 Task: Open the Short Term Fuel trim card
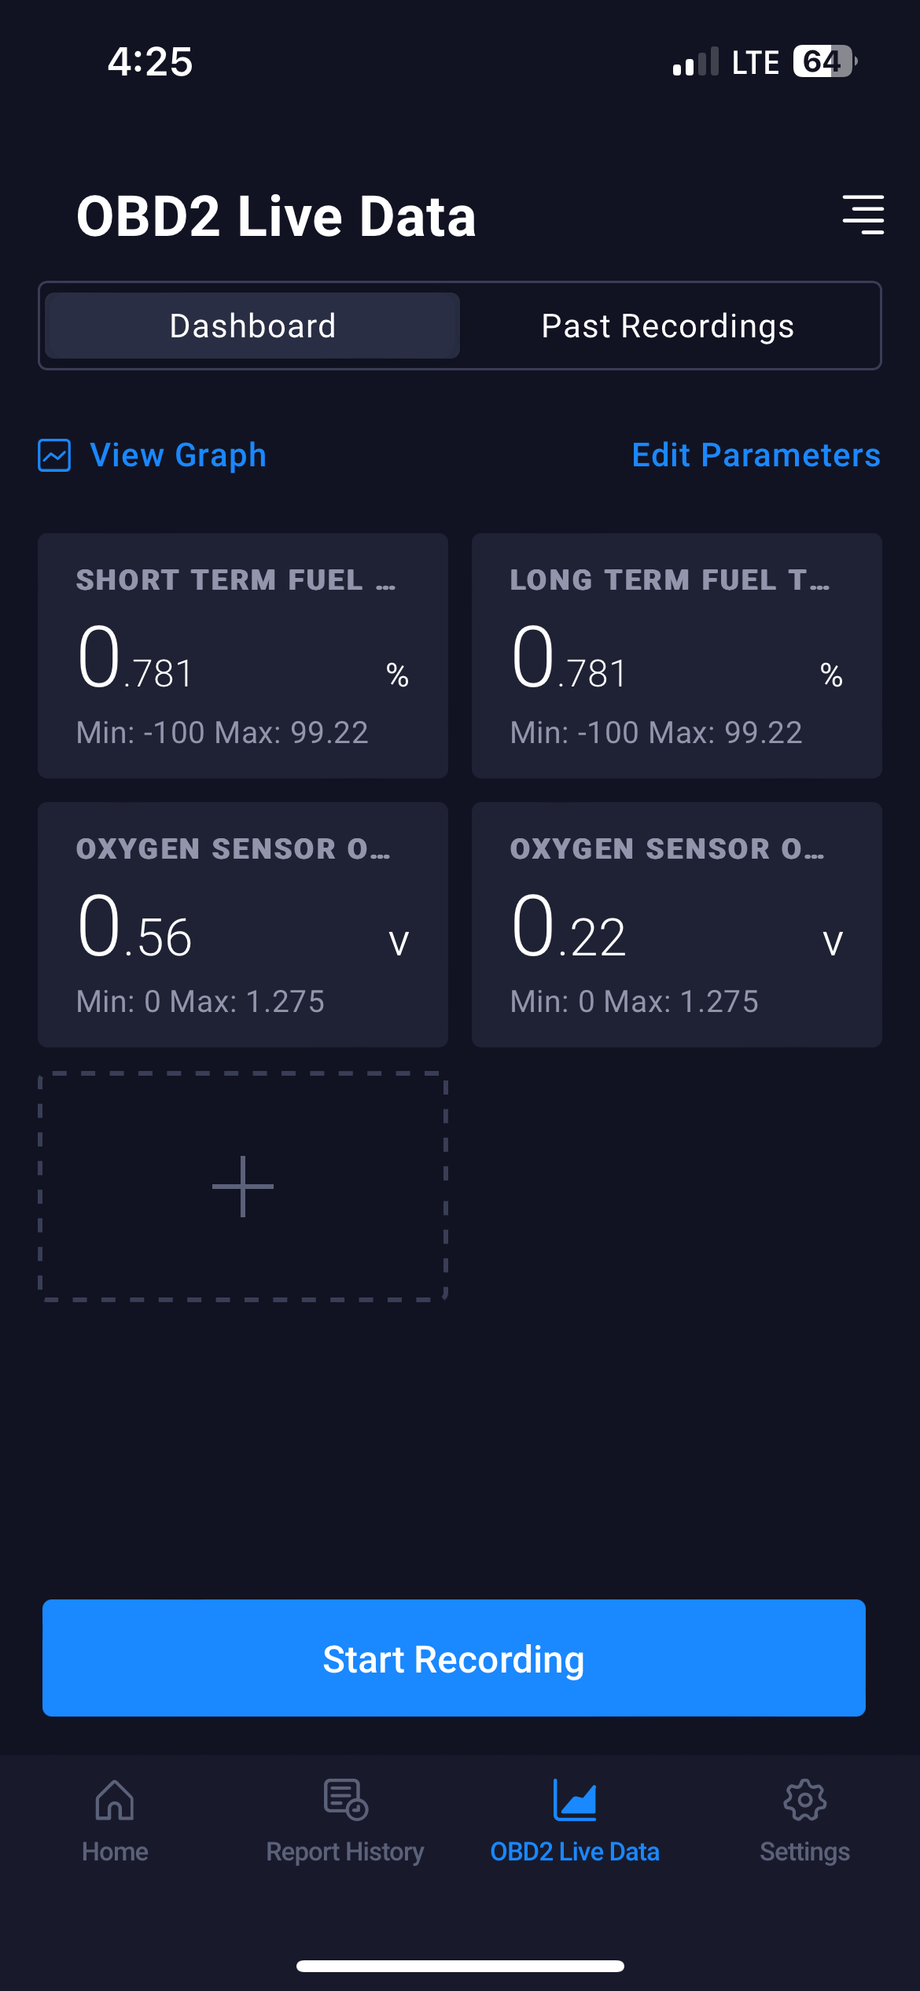pyautogui.click(x=243, y=656)
